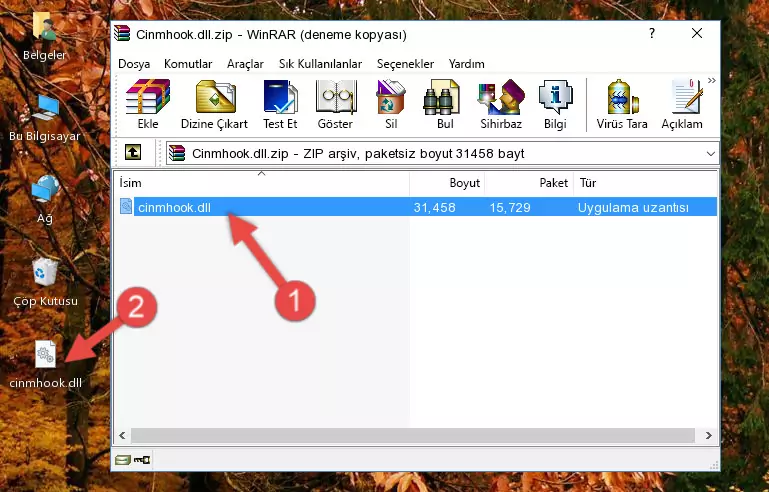The height and width of the screenshot is (492, 769).
Task: Click the Sil (Delete) toolbar icon
Action: pyautogui.click(x=391, y=104)
